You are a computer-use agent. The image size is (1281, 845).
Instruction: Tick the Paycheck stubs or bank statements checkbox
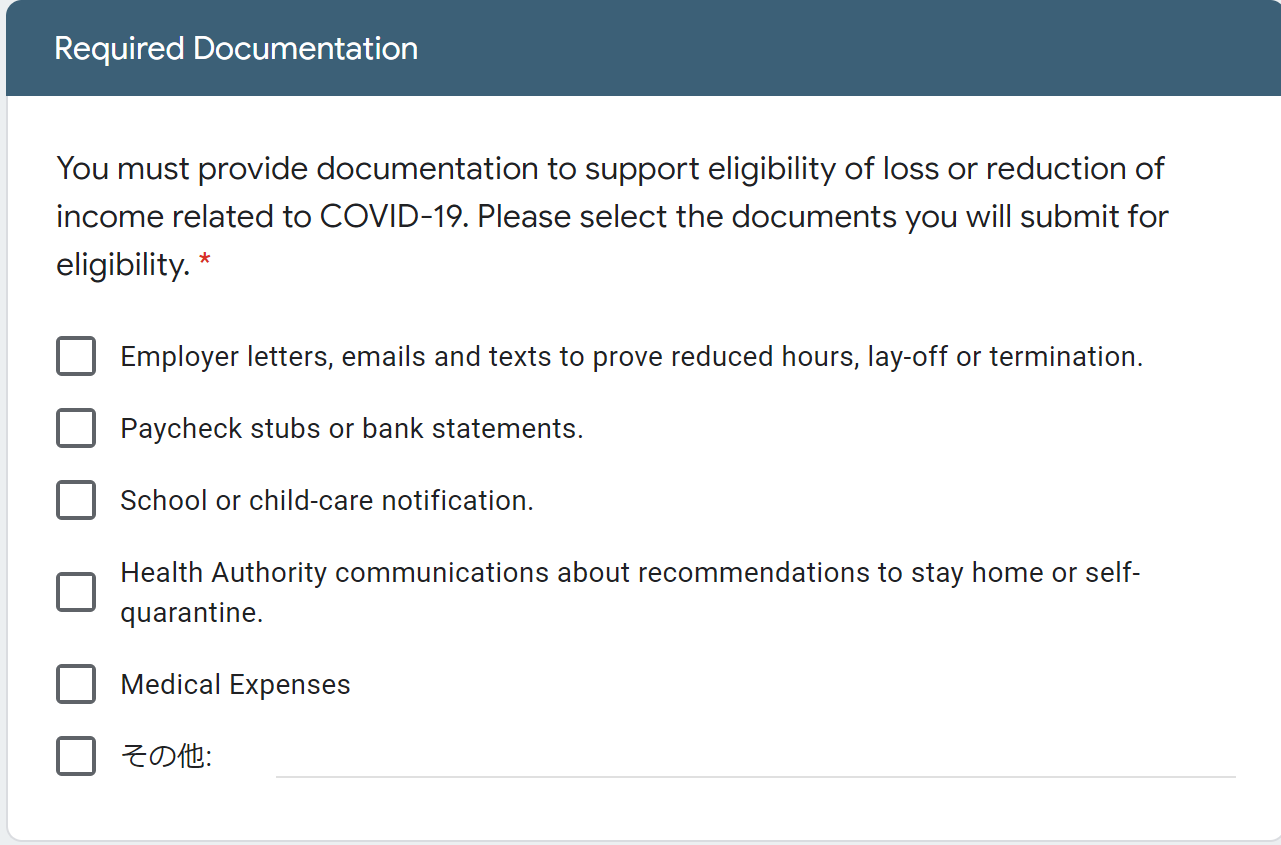click(x=76, y=428)
